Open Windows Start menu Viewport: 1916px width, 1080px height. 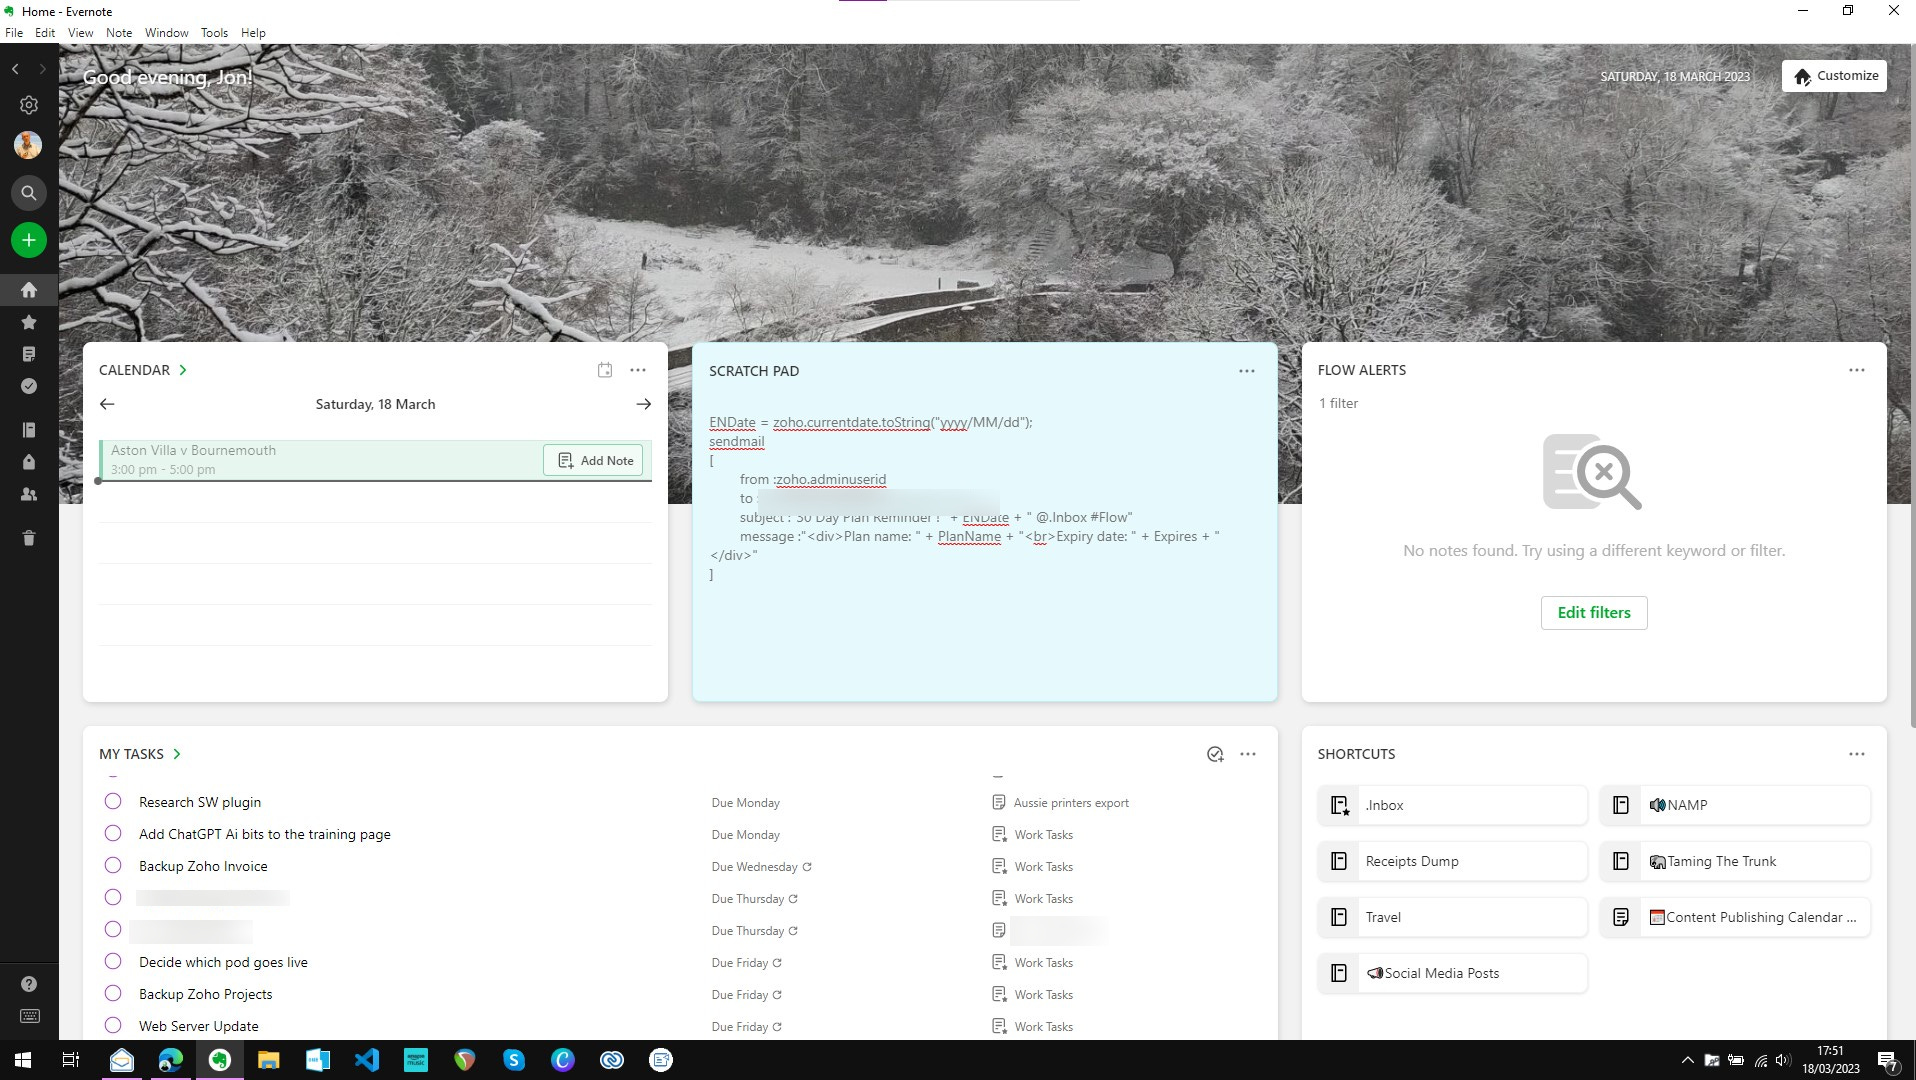(x=23, y=1060)
